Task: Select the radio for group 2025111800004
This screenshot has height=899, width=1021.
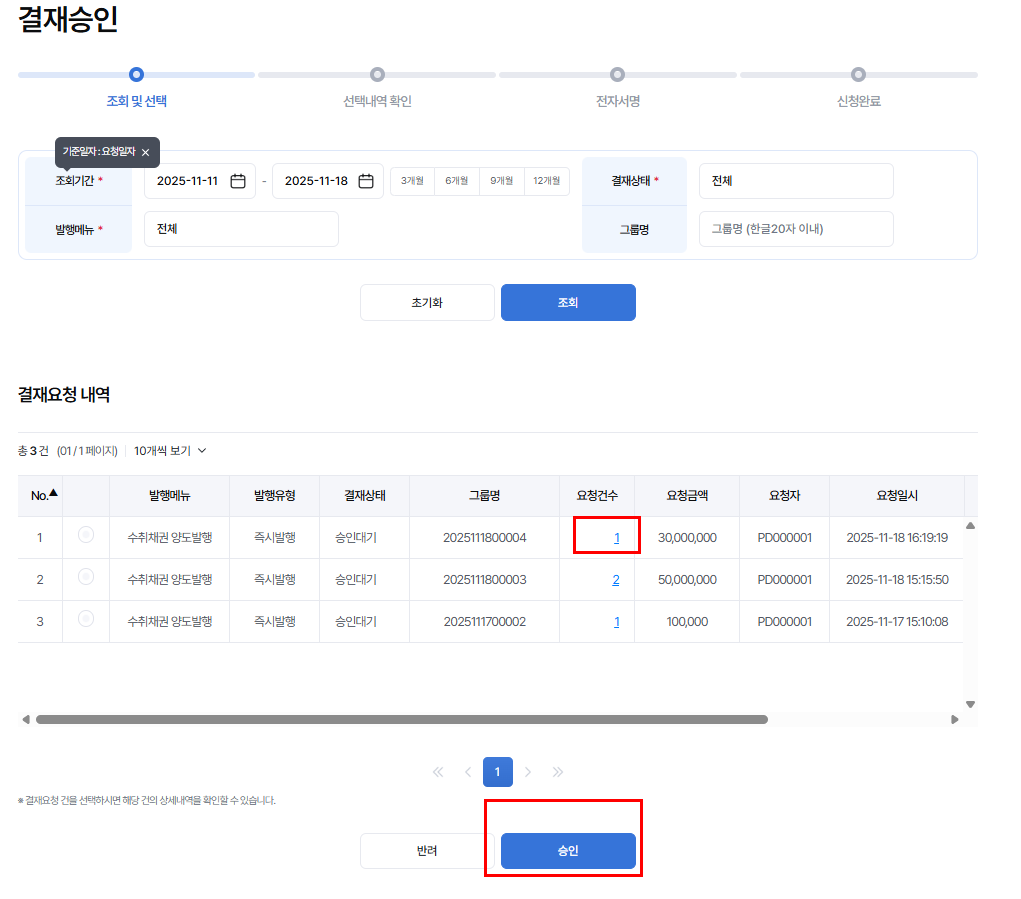Action: 86,535
